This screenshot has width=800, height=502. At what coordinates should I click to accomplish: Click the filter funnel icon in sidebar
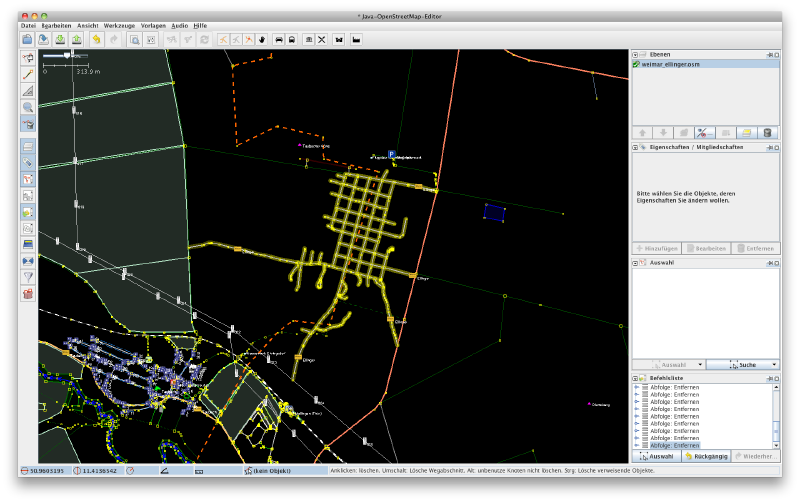pos(28,277)
